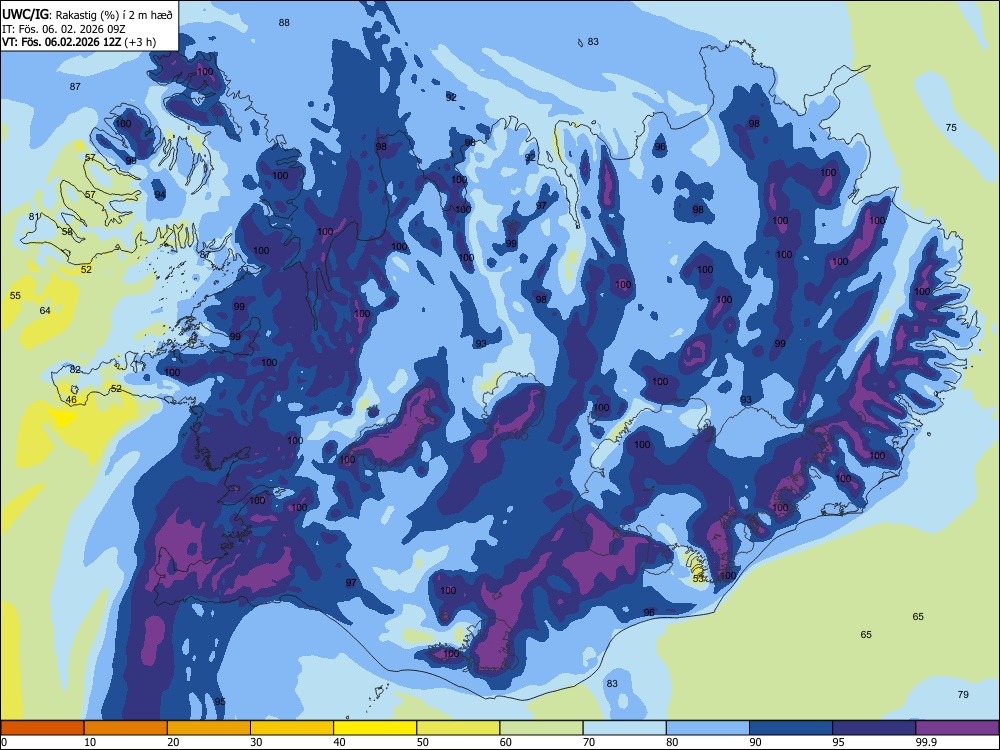Click the title 'UWC/IG: Rakastig (%) í 2 m hæð'
This screenshot has width=1000, height=750.
pyautogui.click(x=87, y=15)
